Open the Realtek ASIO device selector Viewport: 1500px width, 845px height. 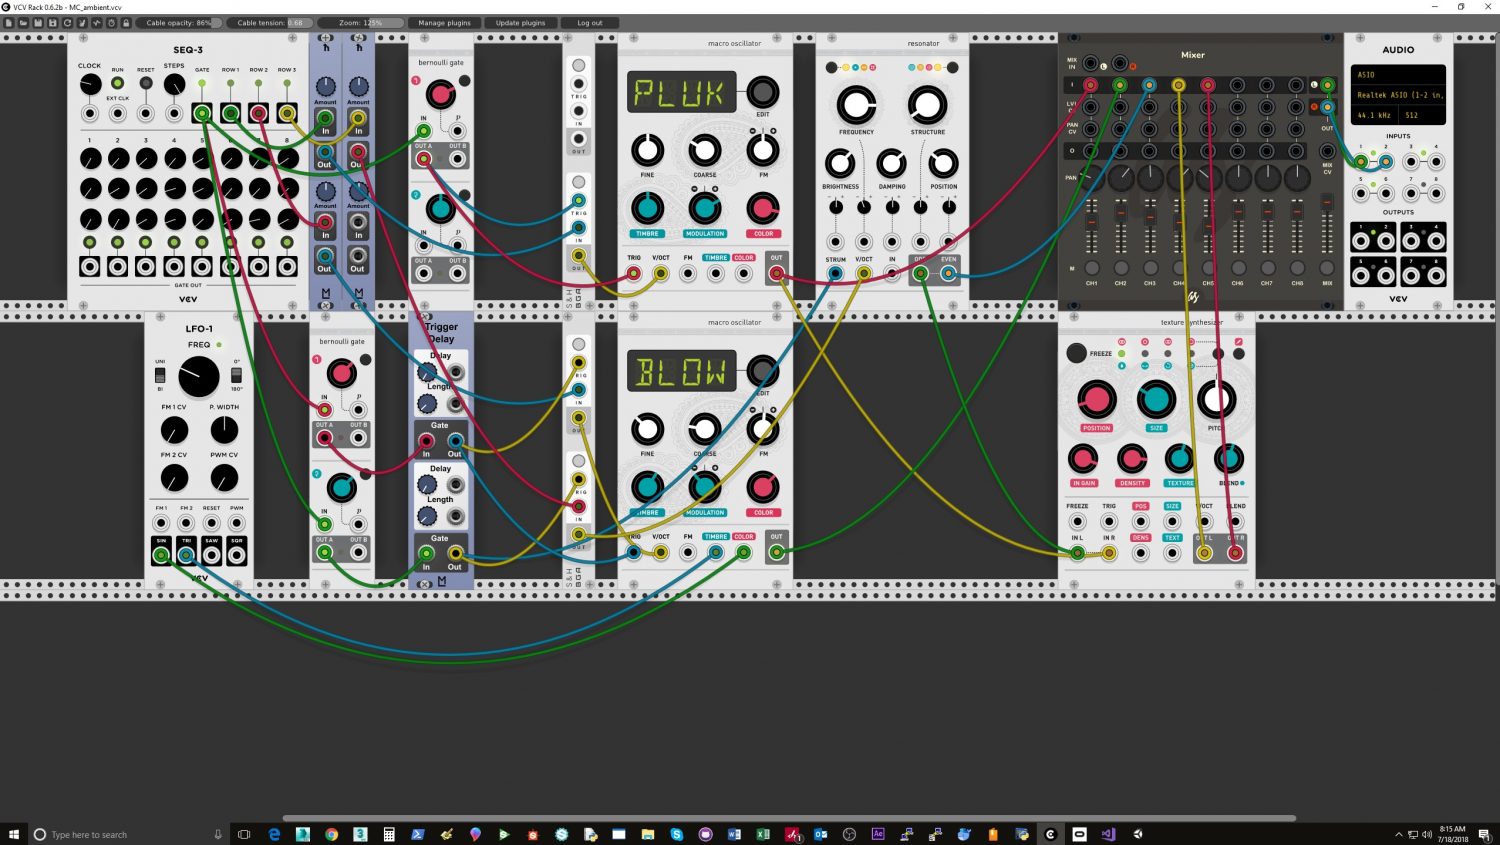1398,95
